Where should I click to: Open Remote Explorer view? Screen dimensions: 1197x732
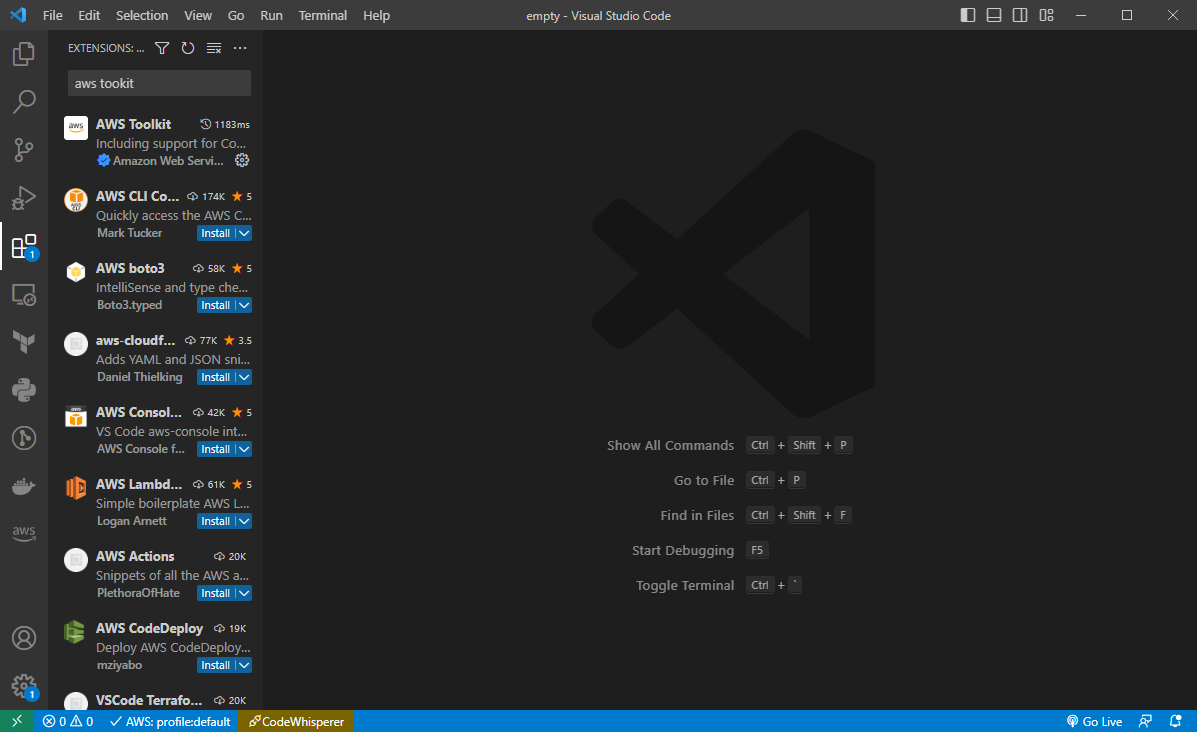pos(24,295)
